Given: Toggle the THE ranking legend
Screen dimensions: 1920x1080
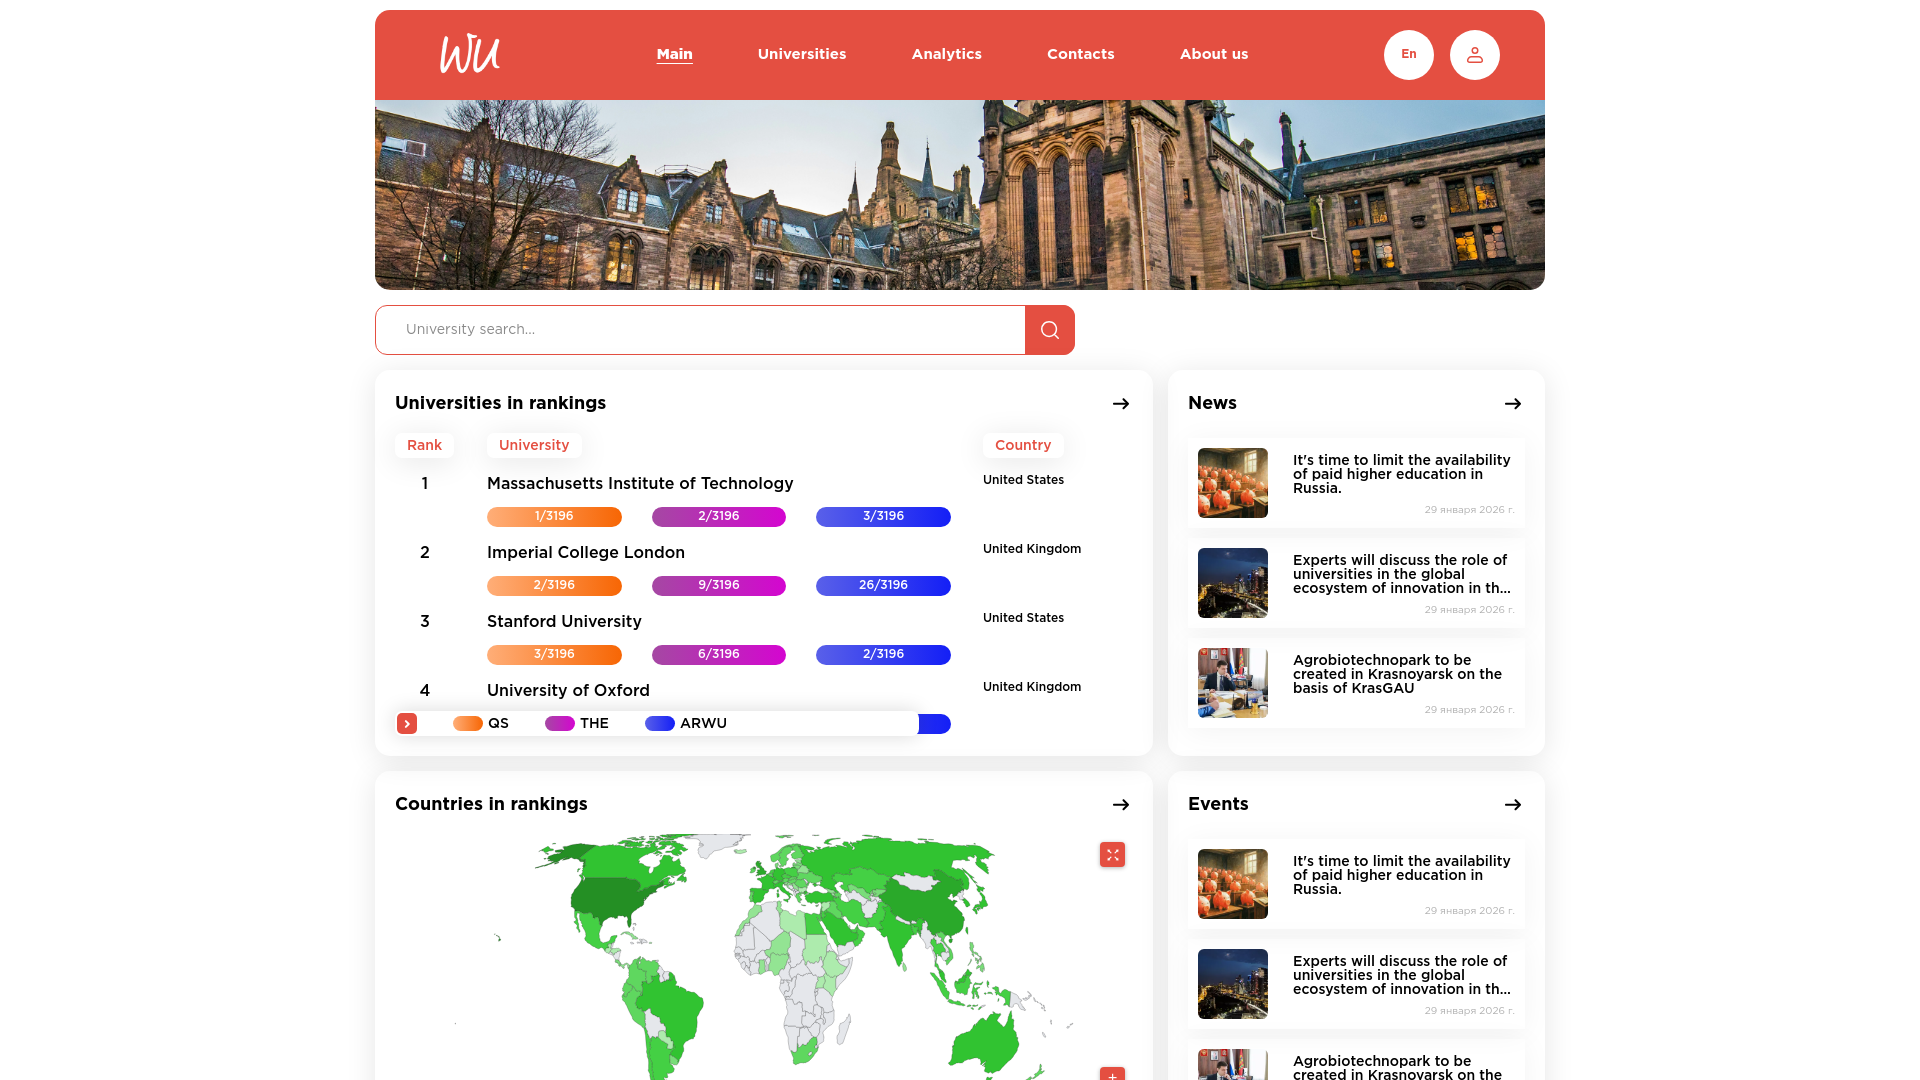Looking at the screenshot, I should click(577, 724).
